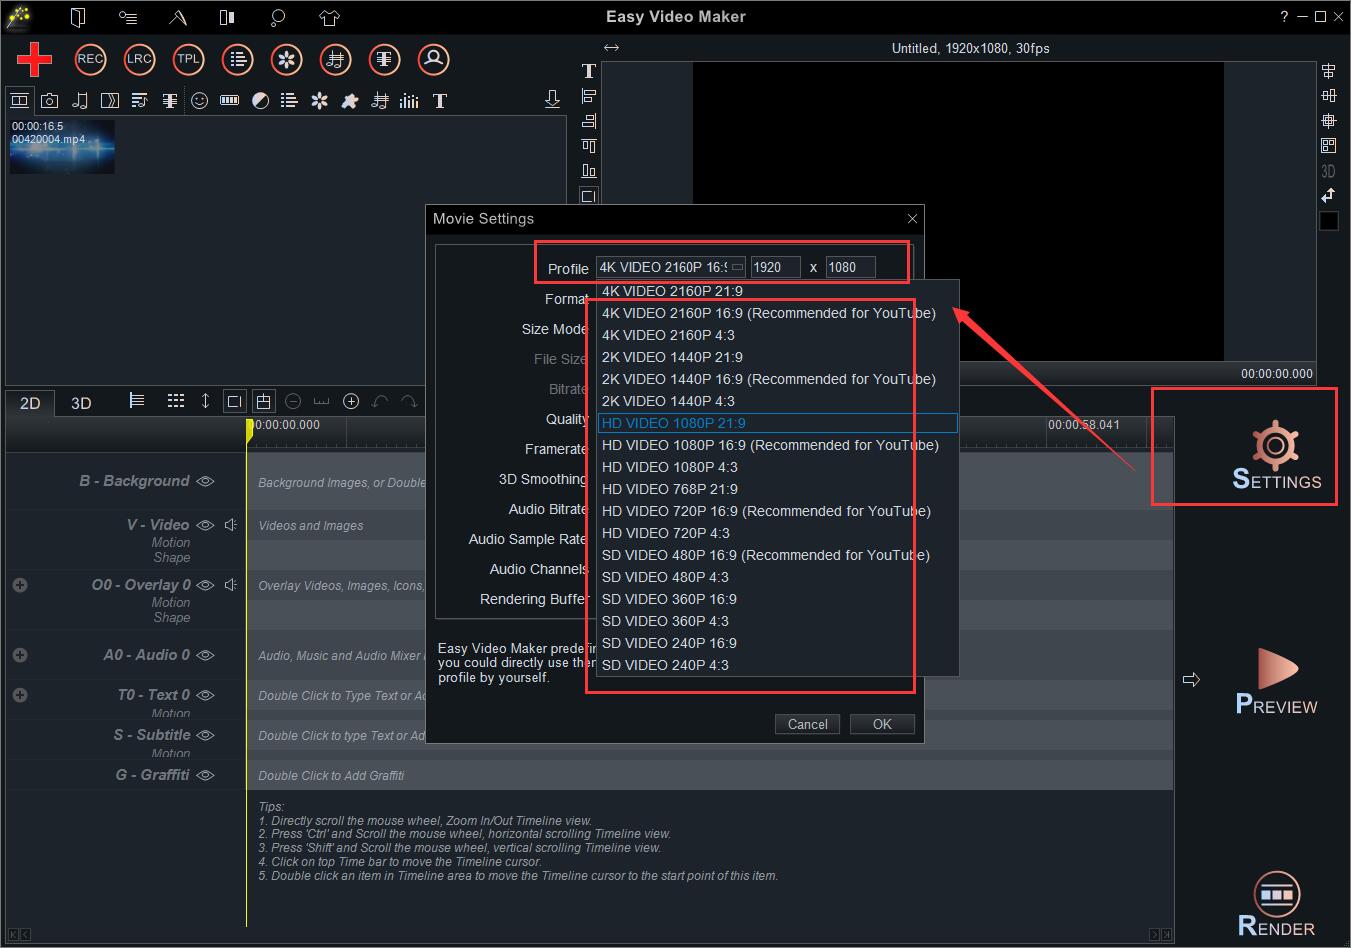Open the LRC lyric maker tool
This screenshot has width=1351, height=948.
pyautogui.click(x=139, y=59)
